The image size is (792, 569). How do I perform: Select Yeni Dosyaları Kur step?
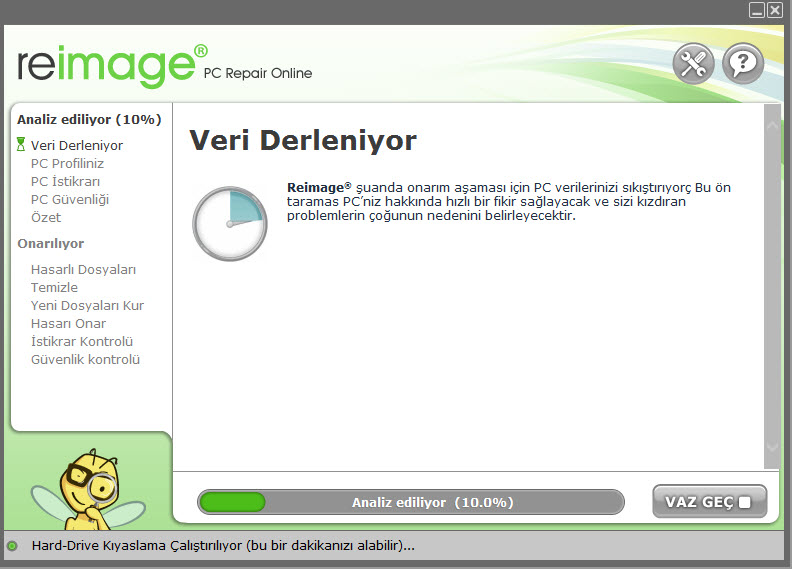tap(87, 305)
